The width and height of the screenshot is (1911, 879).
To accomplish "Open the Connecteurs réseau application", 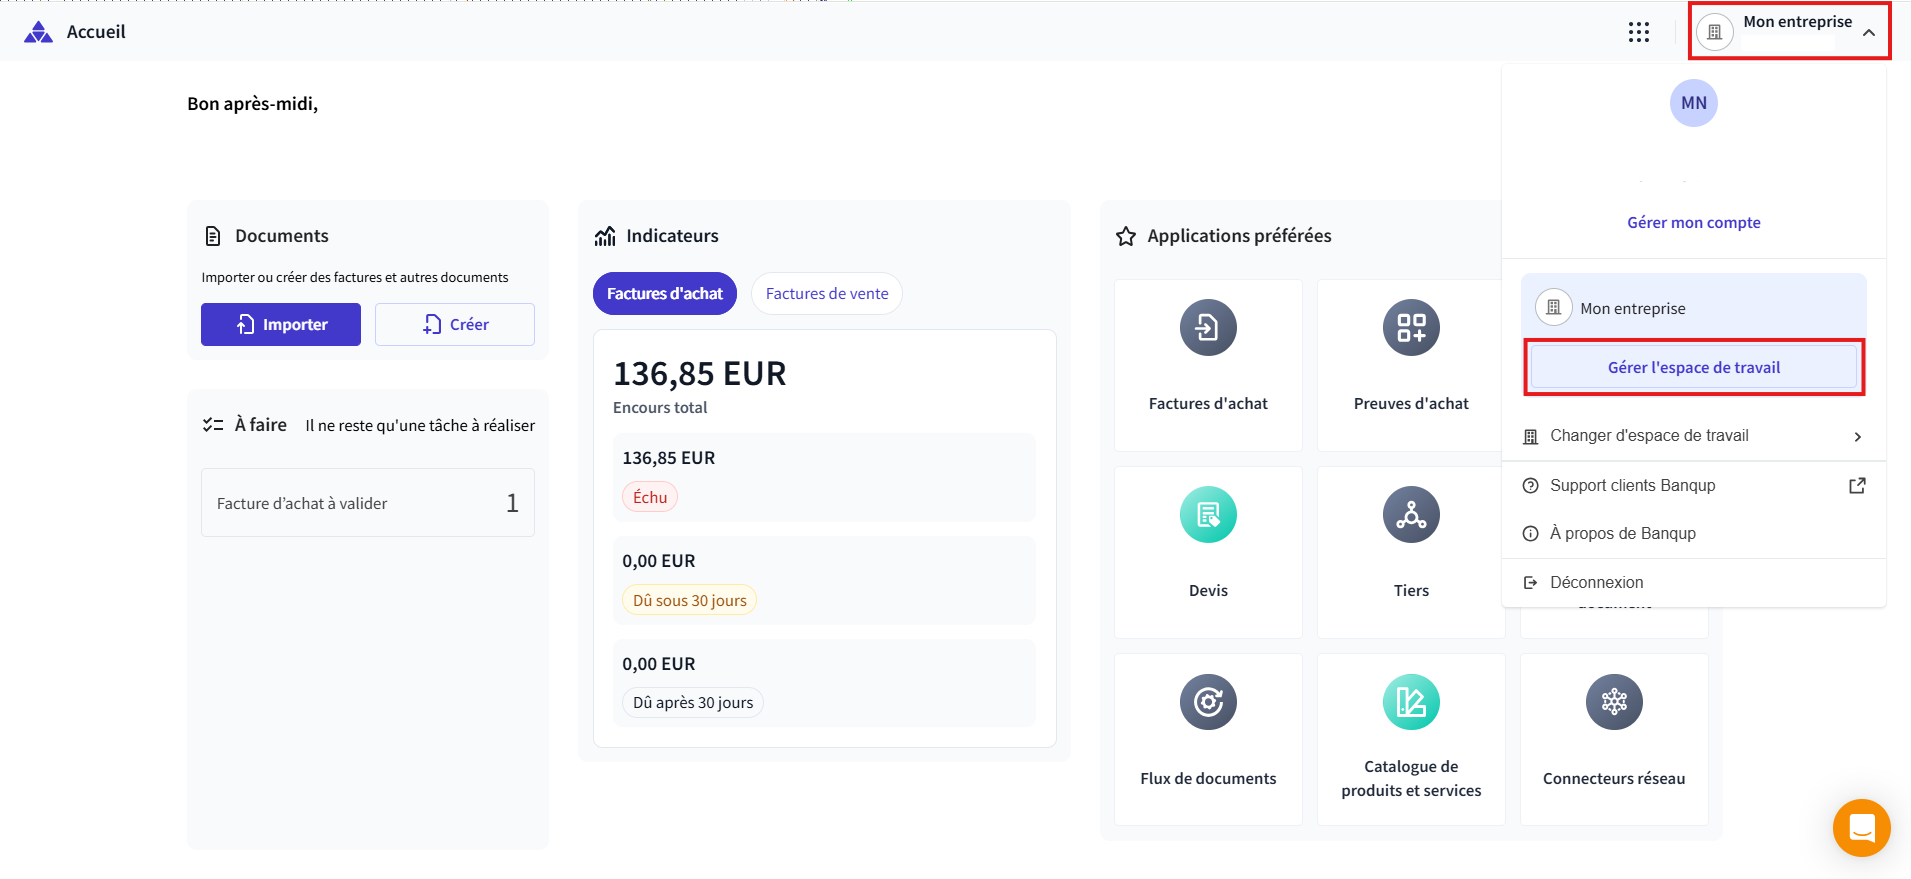I will click(x=1613, y=738).
